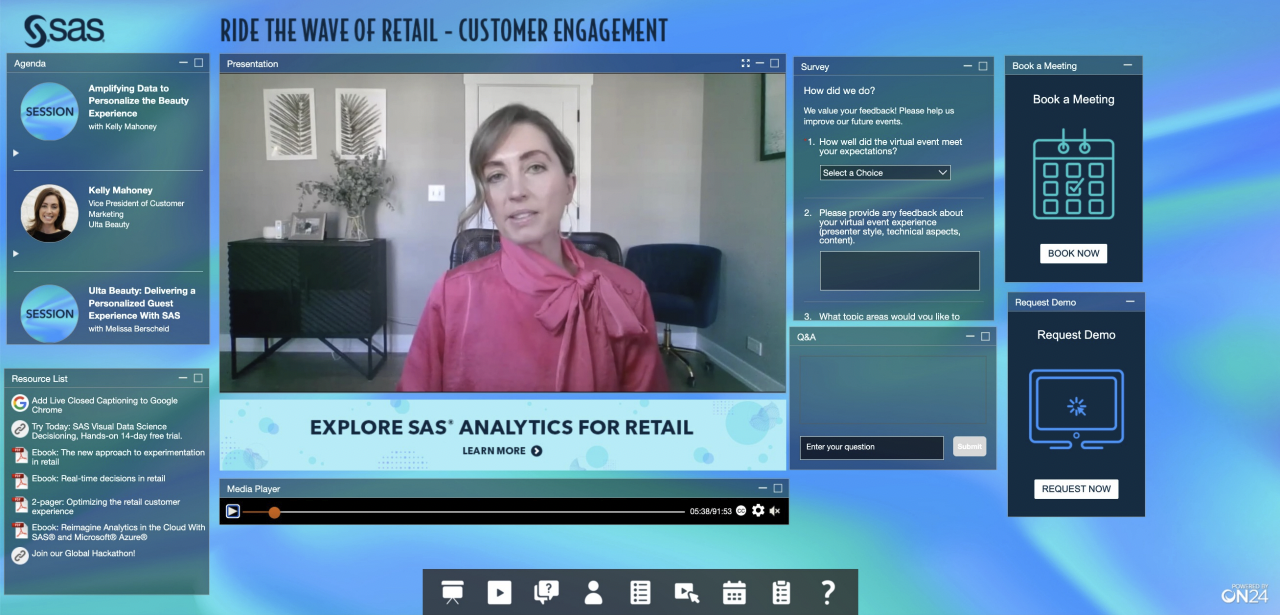The height and width of the screenshot is (615, 1280).
Task: Maximize the Resource List panel
Action: [x=198, y=378]
